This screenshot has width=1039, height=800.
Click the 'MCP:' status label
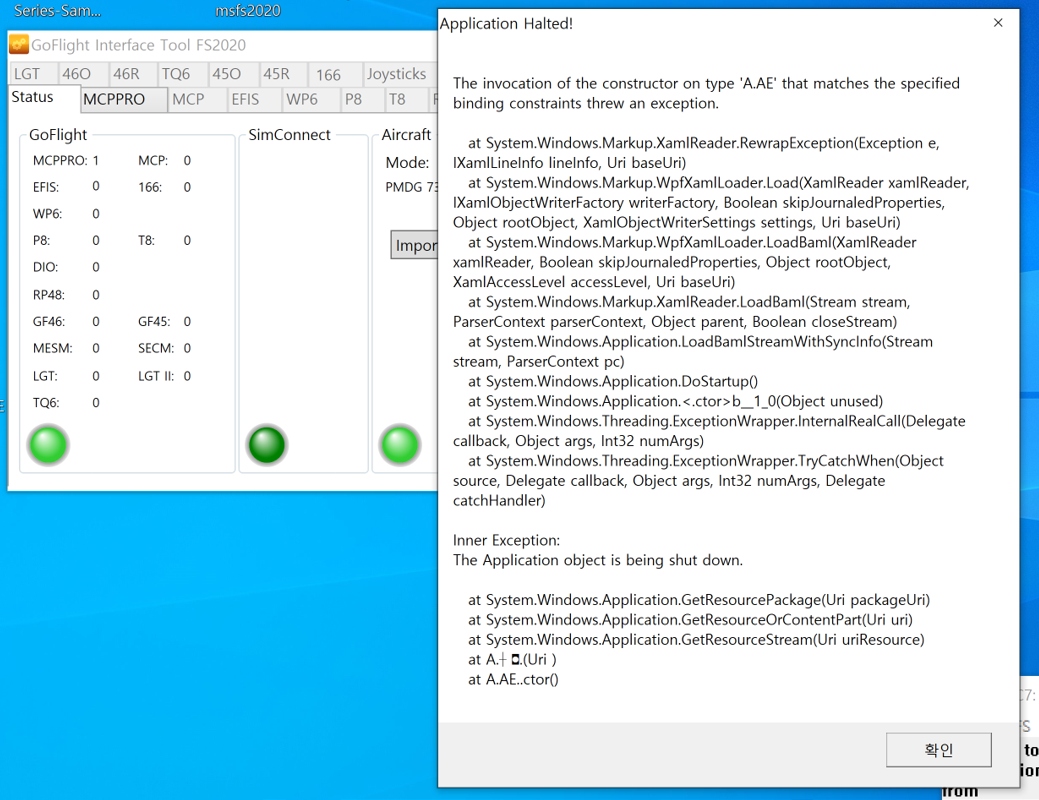152,160
